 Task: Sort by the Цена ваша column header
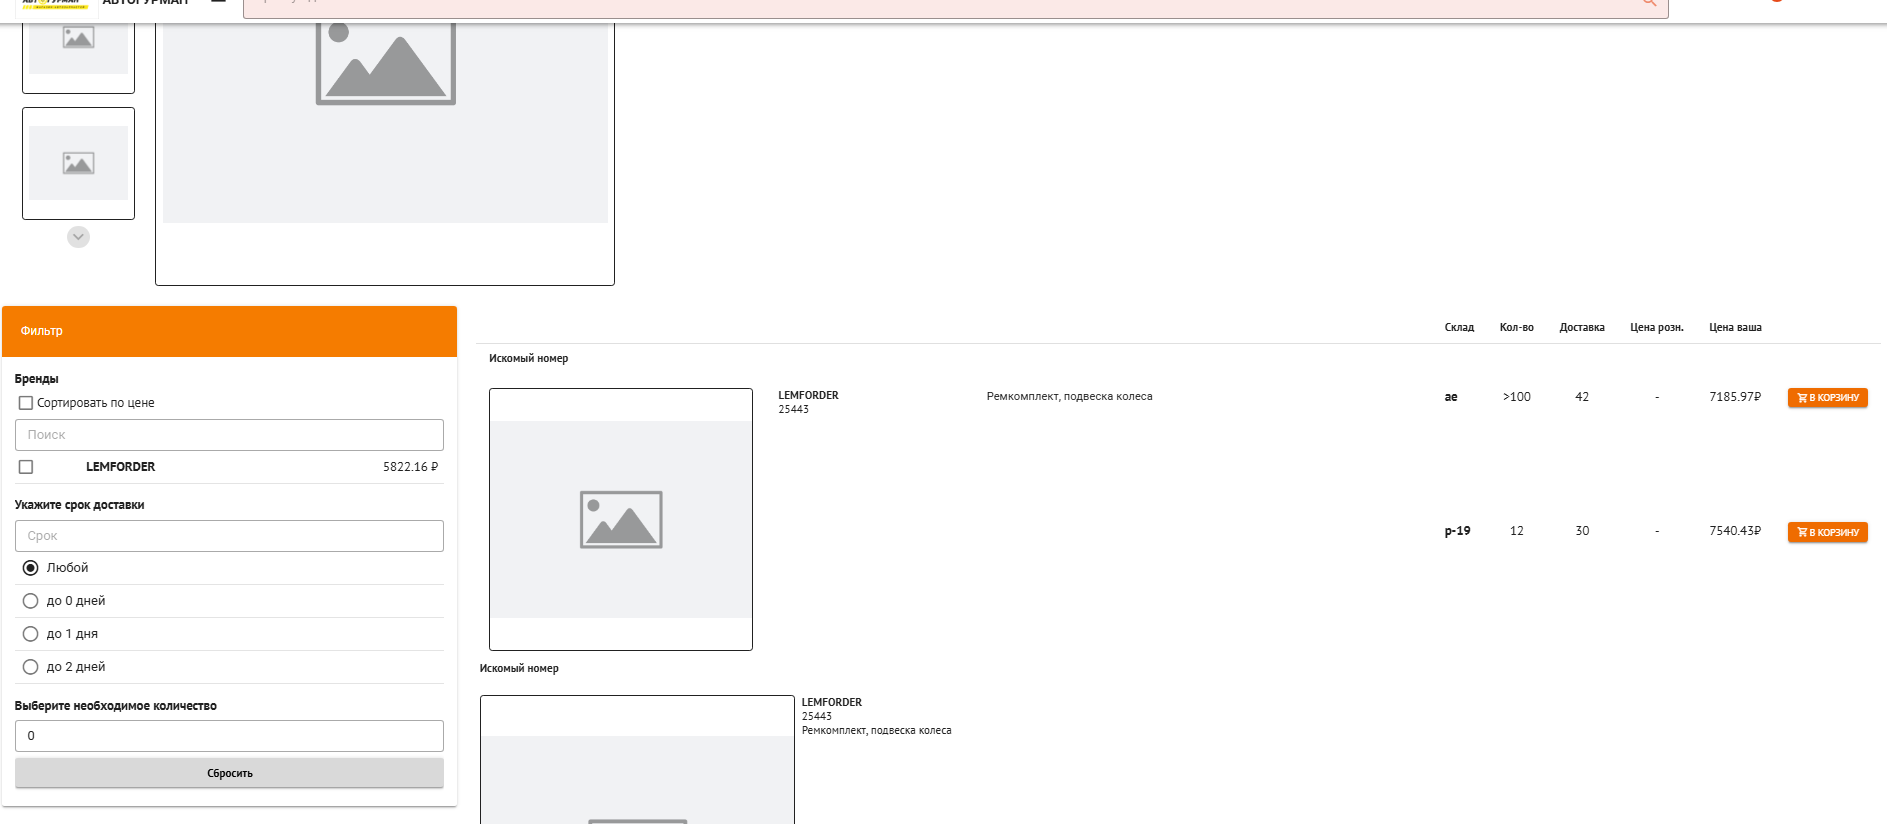[x=1735, y=328]
